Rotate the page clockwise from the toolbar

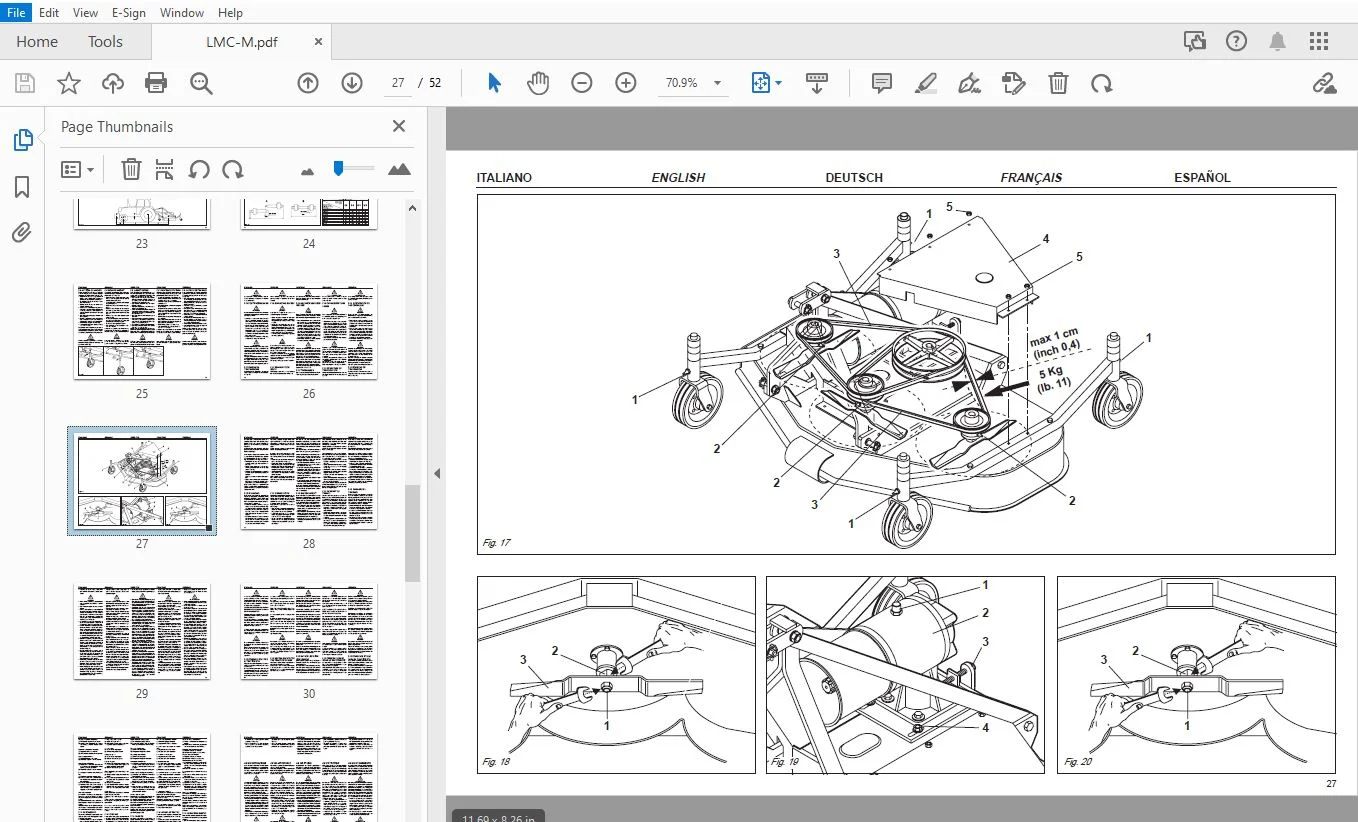tap(1102, 83)
